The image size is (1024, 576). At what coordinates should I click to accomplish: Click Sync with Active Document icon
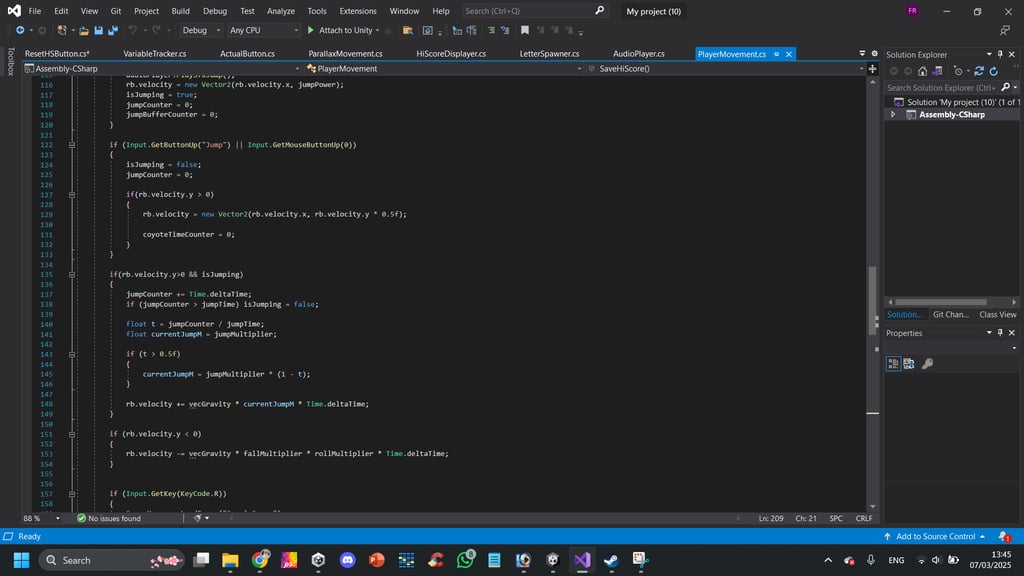pos(979,71)
